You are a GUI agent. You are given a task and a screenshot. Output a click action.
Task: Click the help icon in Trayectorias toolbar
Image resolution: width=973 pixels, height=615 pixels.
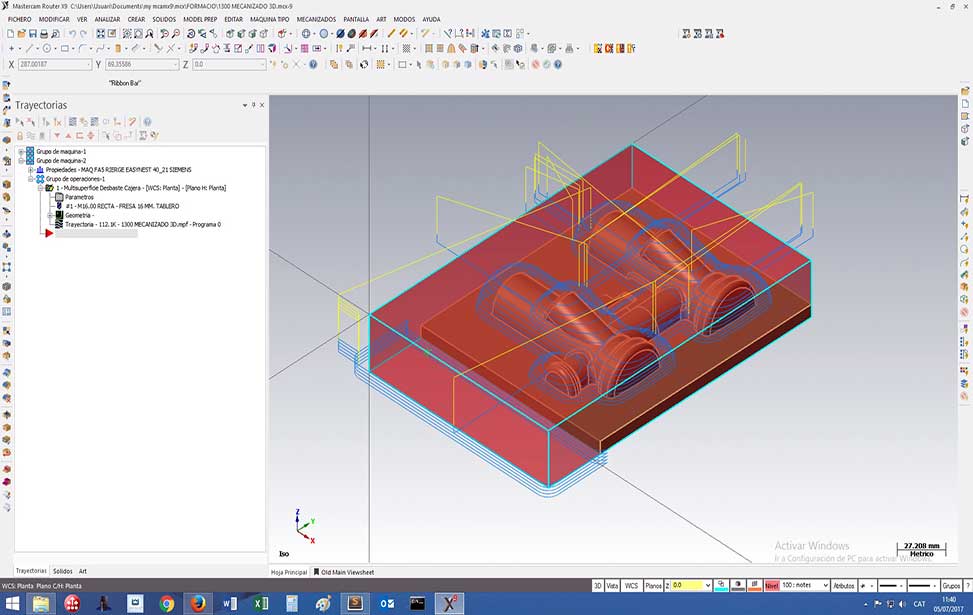pyautogui.click(x=147, y=122)
